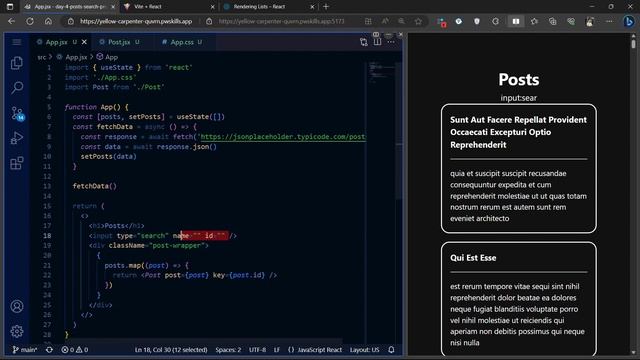Click the Posts heading in preview
Viewport: 640px width, 360px height.
518,79
